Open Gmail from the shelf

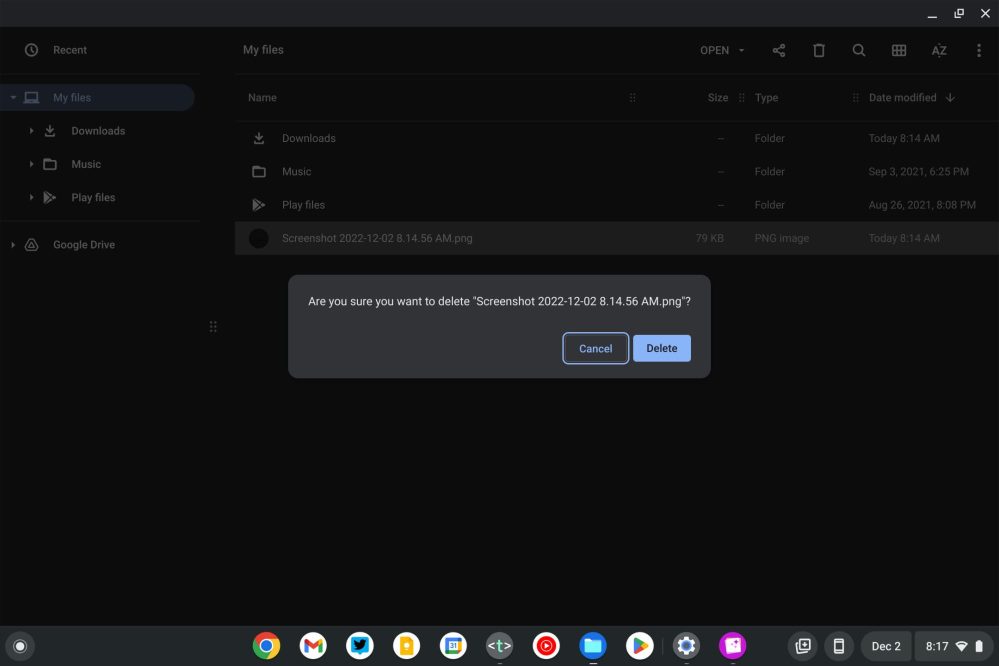coord(313,646)
